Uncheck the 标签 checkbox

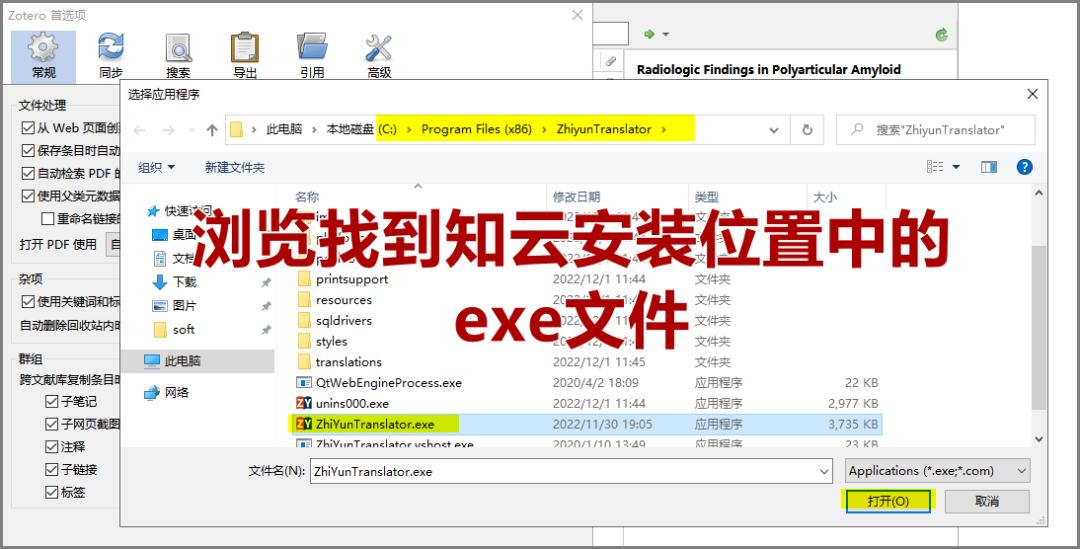pyautogui.click(x=52, y=493)
